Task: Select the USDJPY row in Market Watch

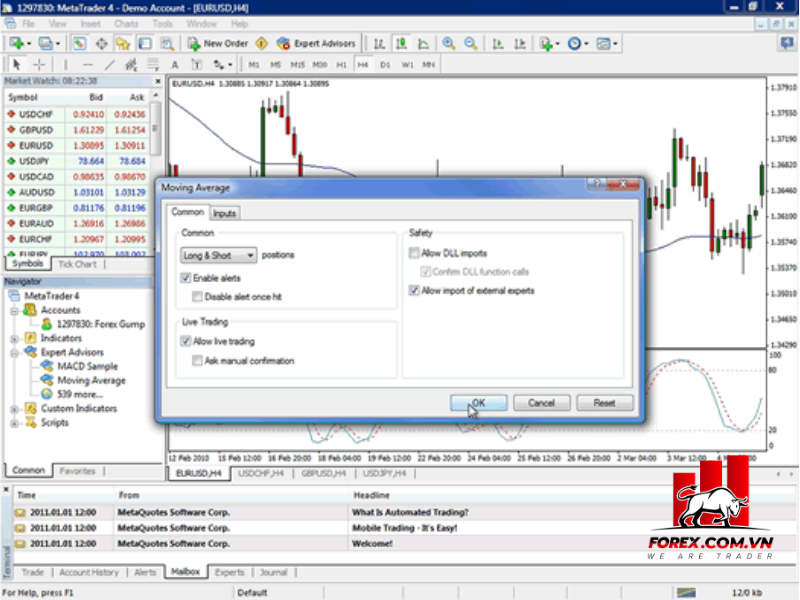Action: 77,161
